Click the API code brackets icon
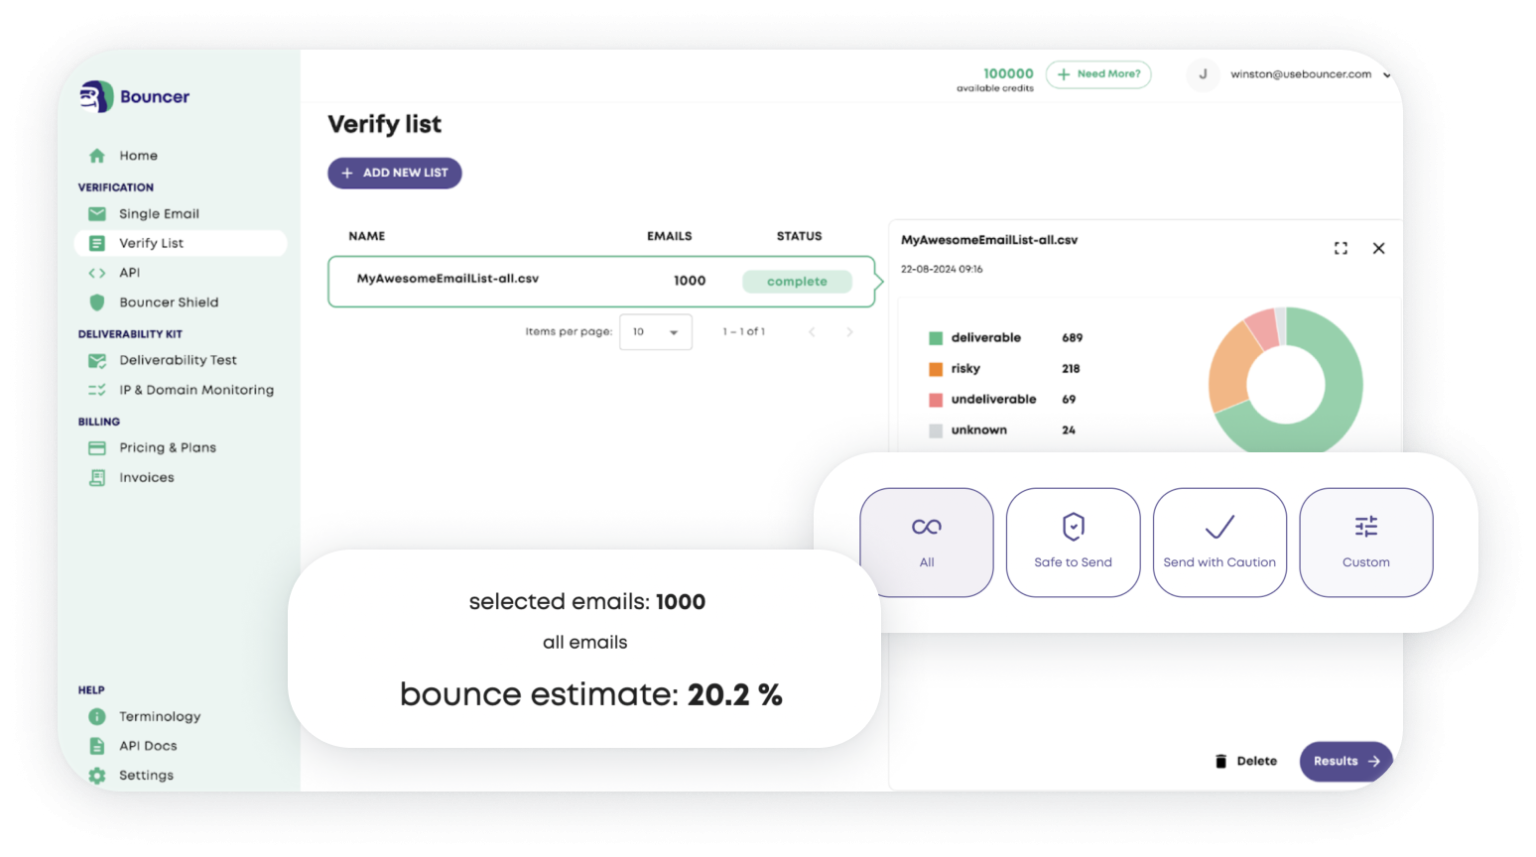Image resolution: width=1536 pixels, height=857 pixels. point(97,272)
